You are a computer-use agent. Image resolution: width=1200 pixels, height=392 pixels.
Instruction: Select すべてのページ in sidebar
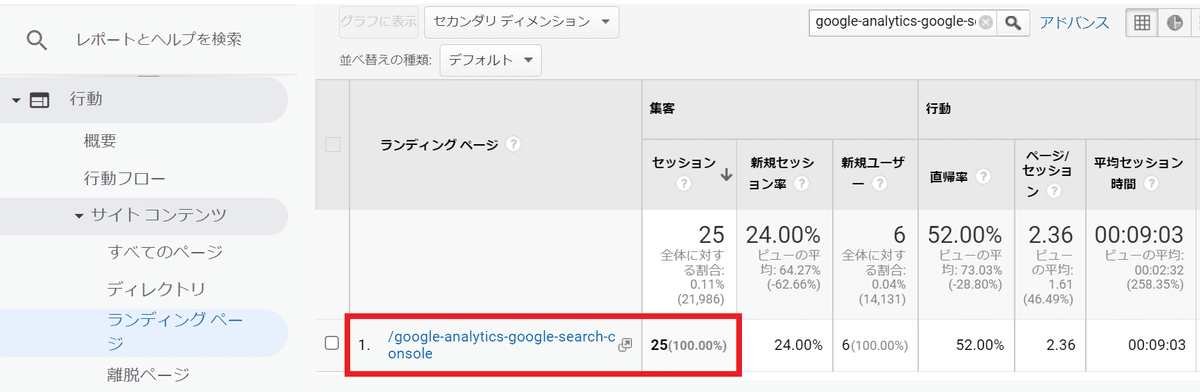coord(165,252)
